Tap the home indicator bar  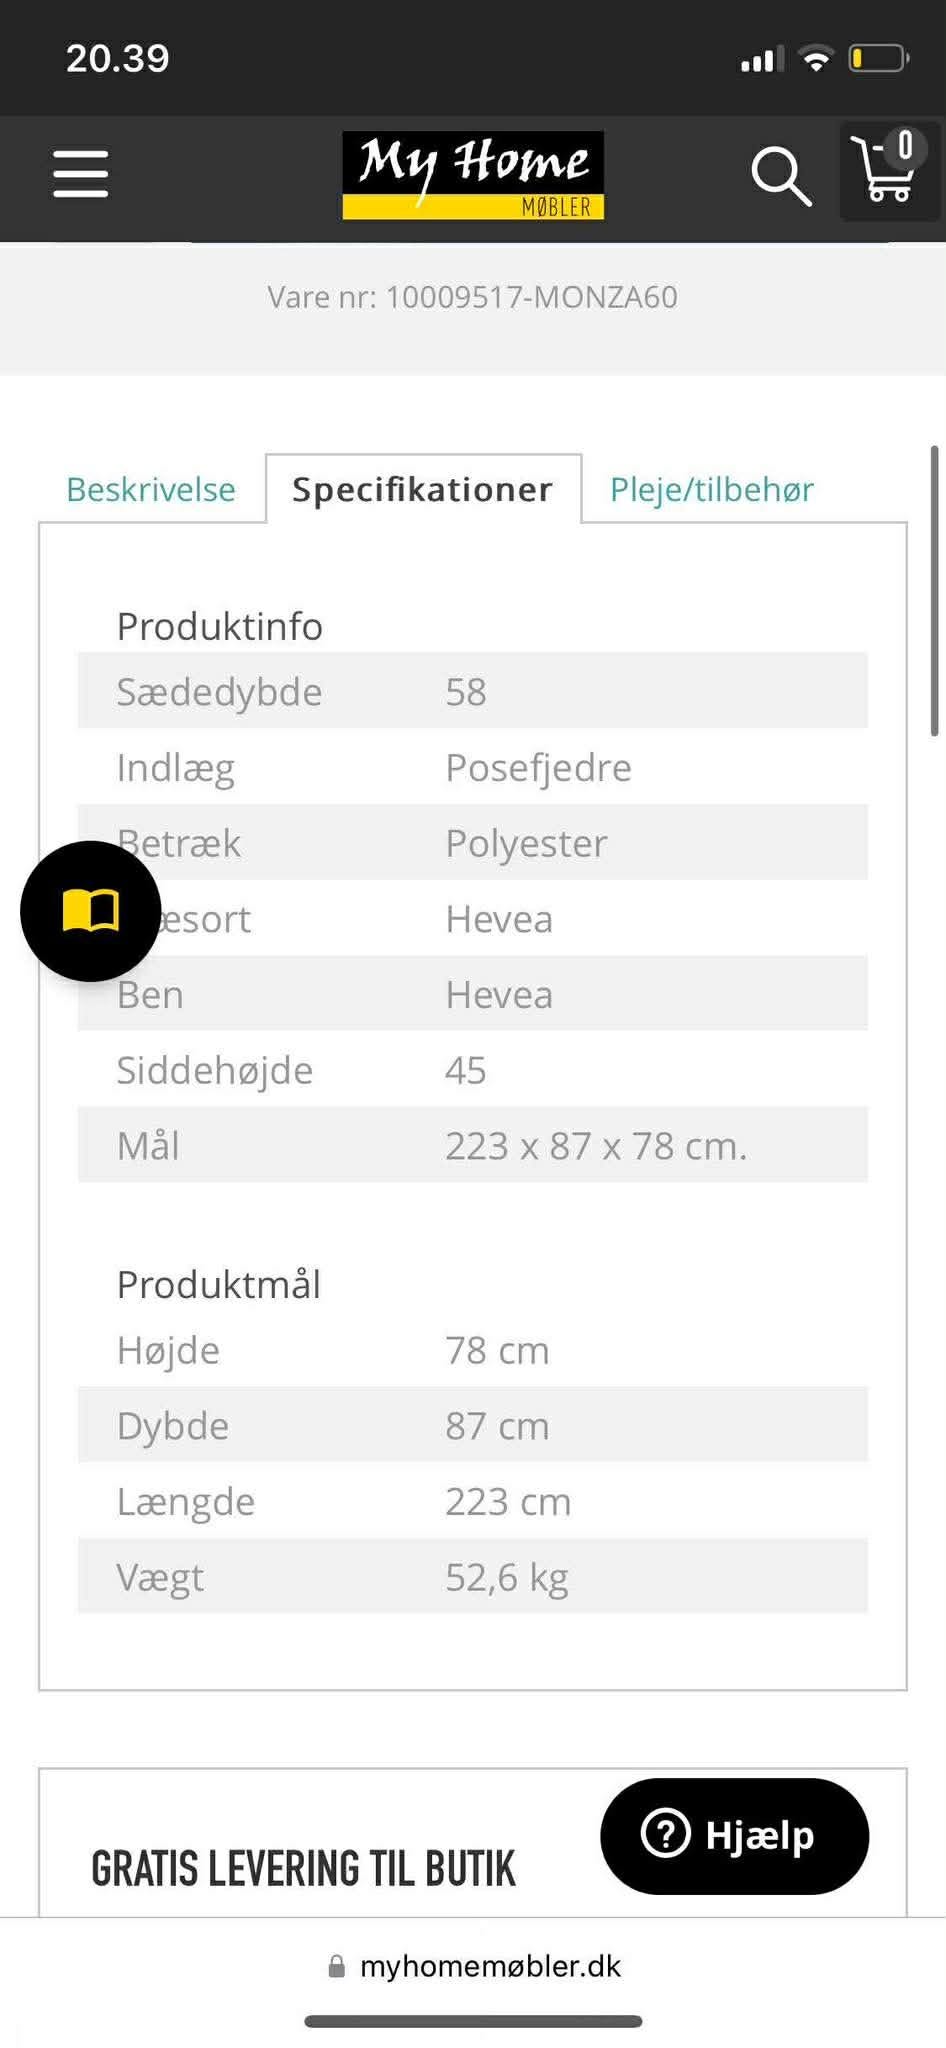coord(473,2021)
